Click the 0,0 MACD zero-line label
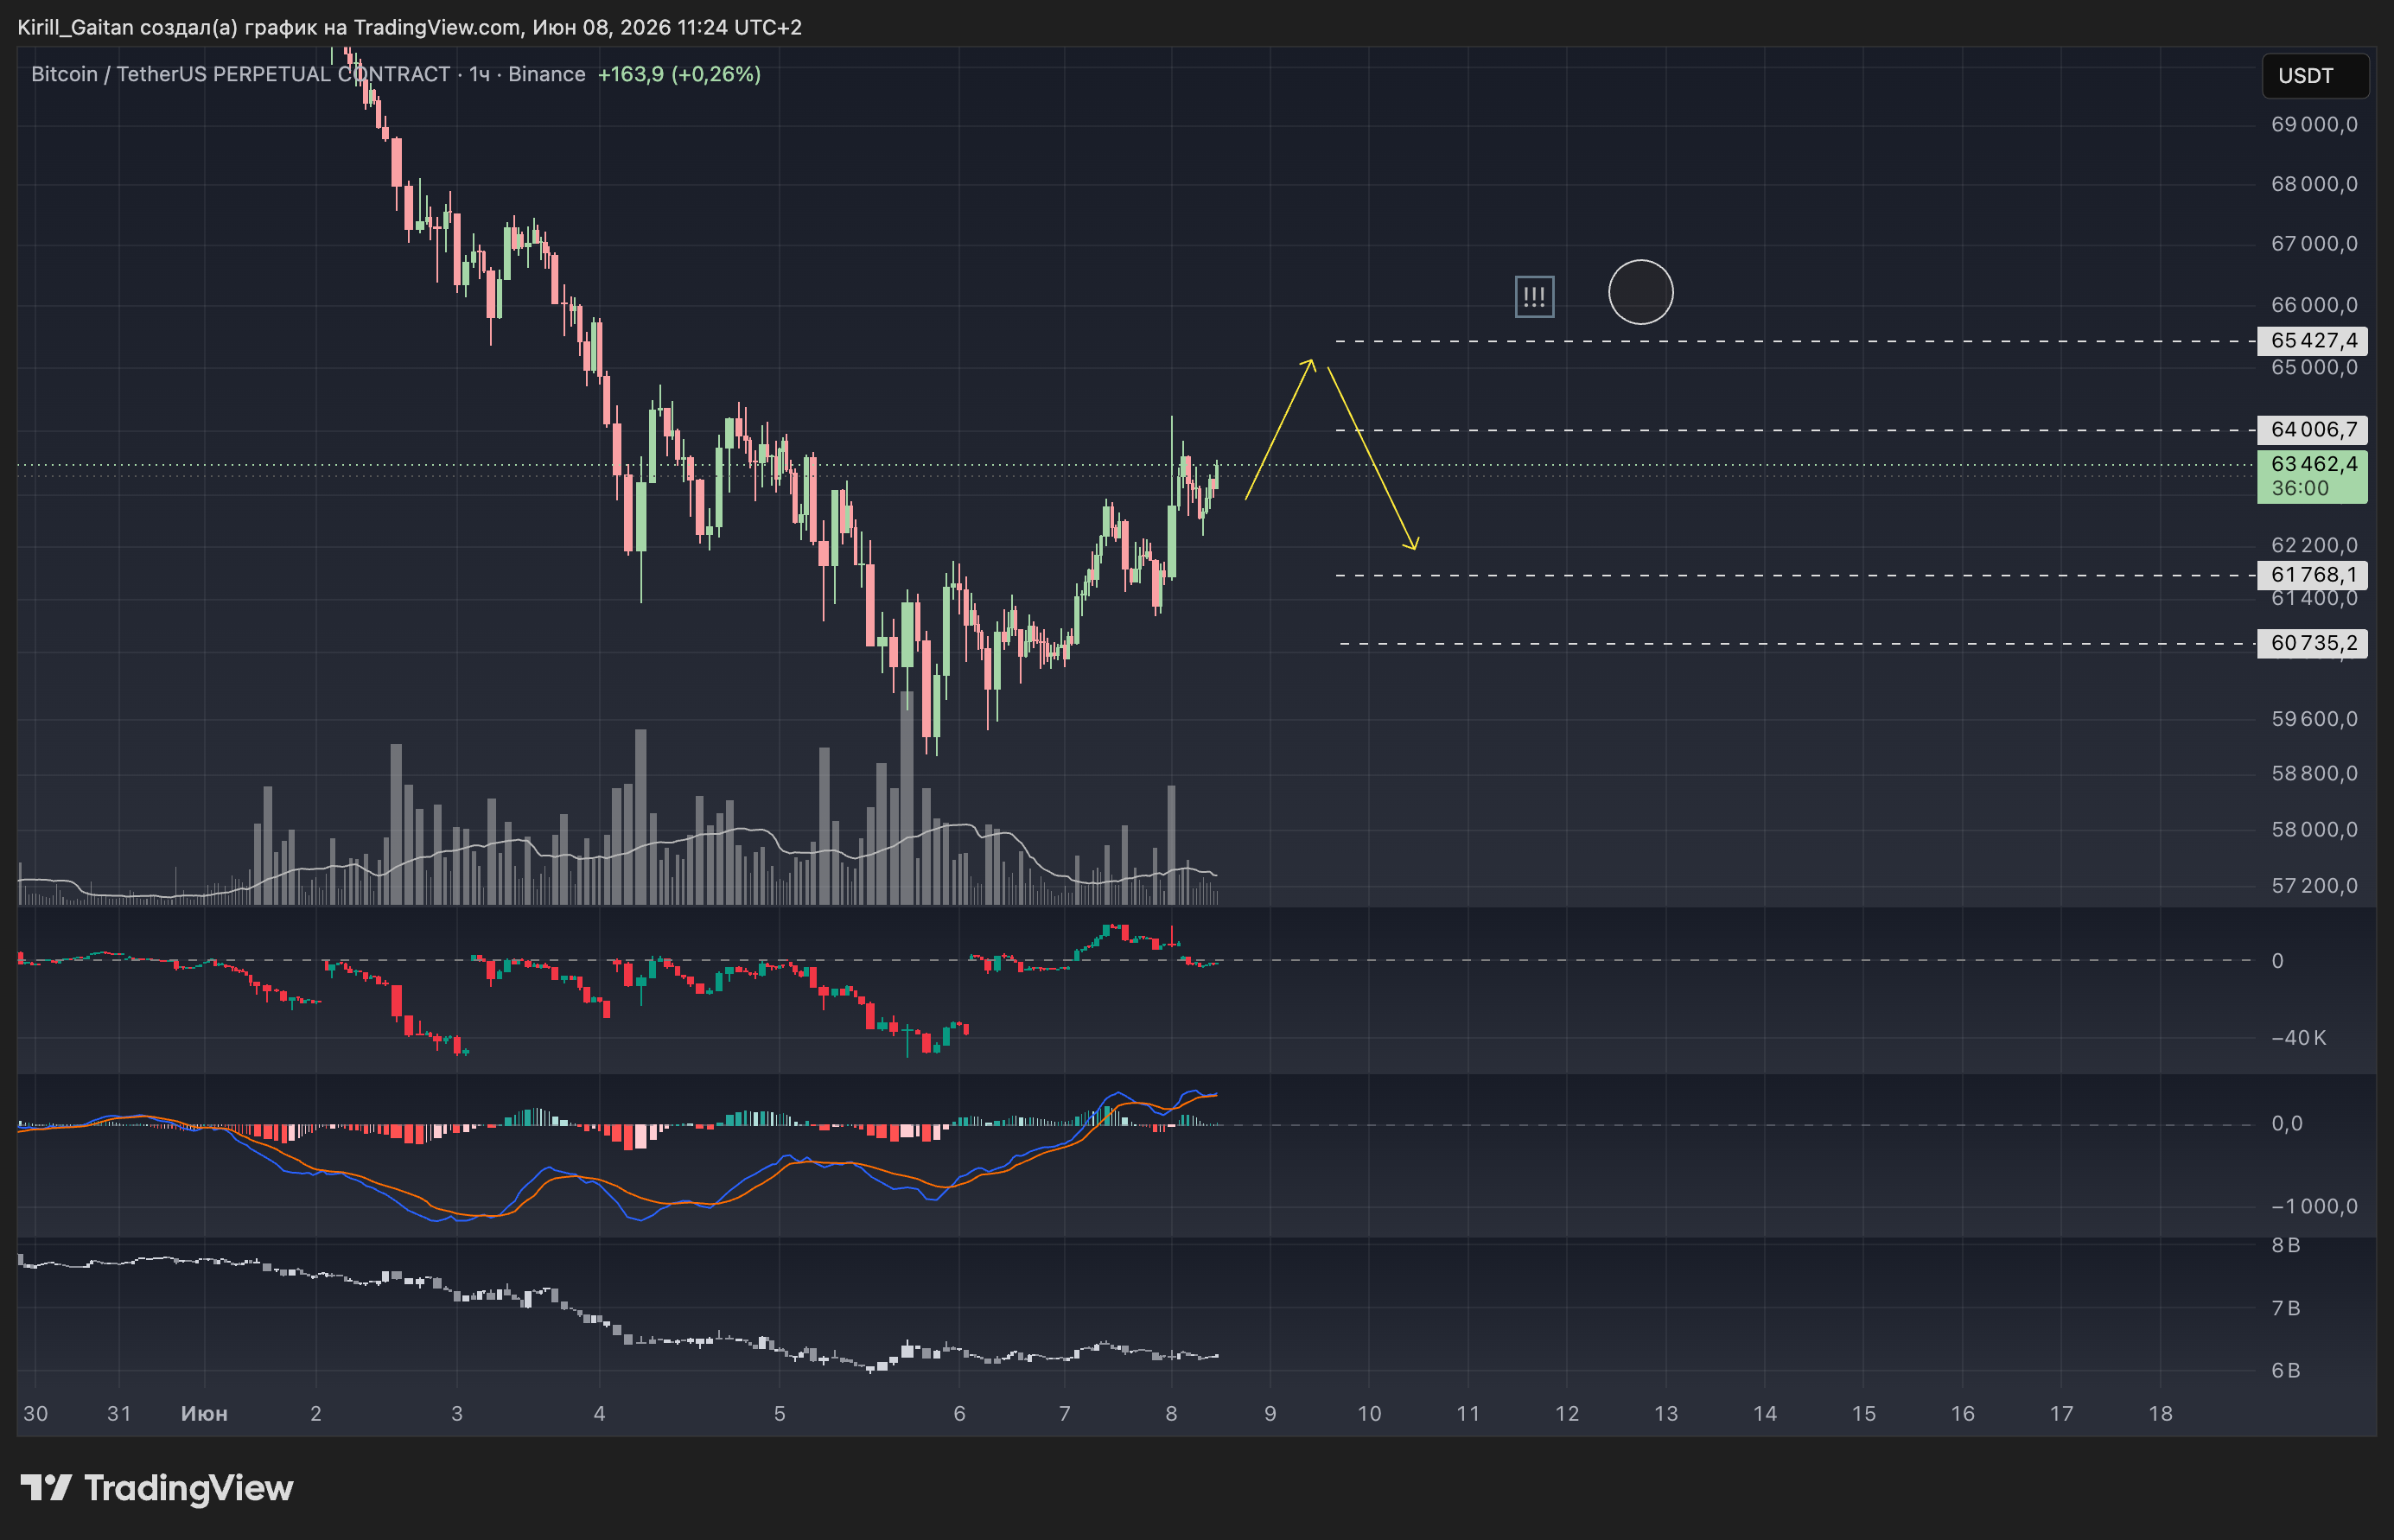2394x1540 pixels. 2287,1124
